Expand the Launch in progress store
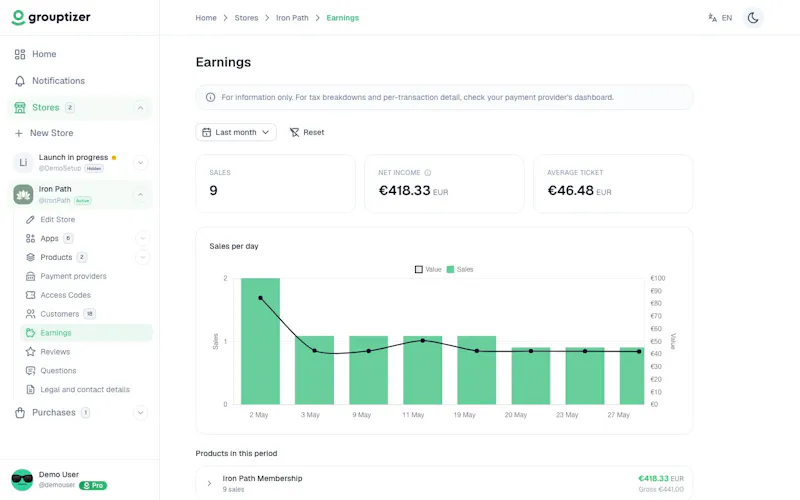Image resolution: width=800 pixels, height=500 pixels. tap(140, 163)
